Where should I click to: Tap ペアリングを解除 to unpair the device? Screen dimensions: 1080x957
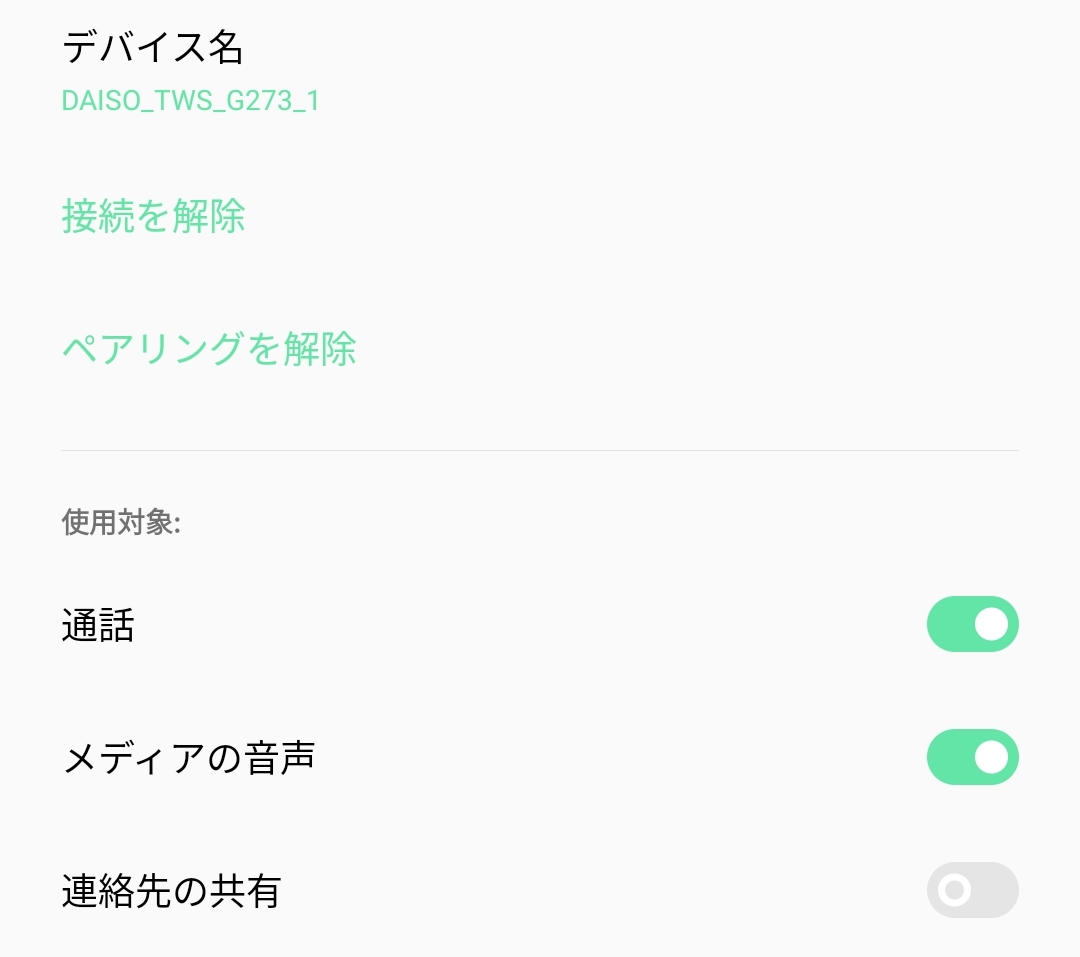(x=209, y=349)
